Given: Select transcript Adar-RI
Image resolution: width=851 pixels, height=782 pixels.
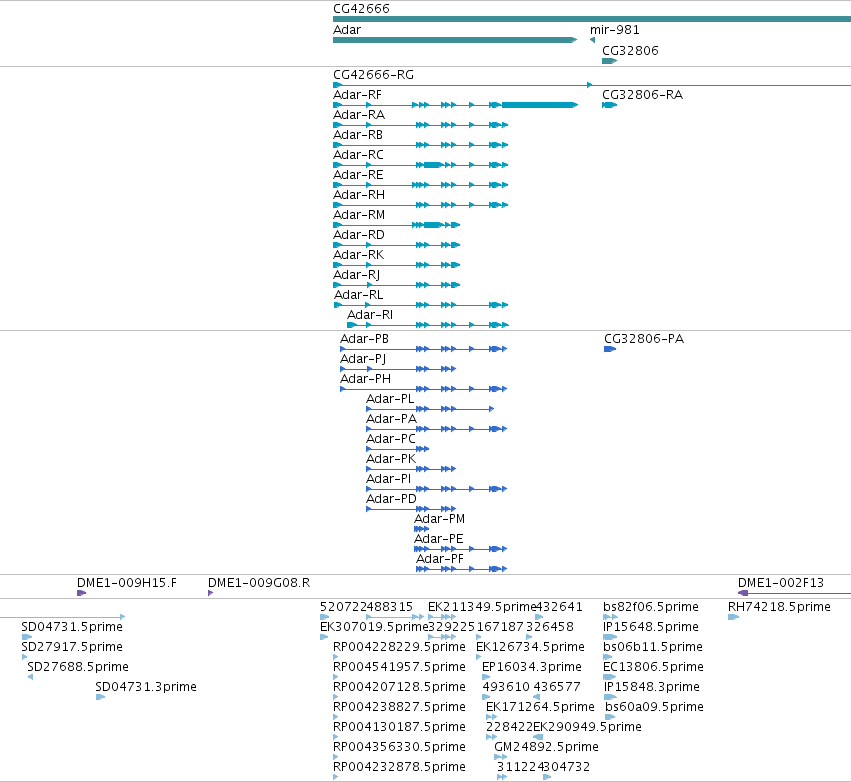Looking at the screenshot, I should [370, 315].
